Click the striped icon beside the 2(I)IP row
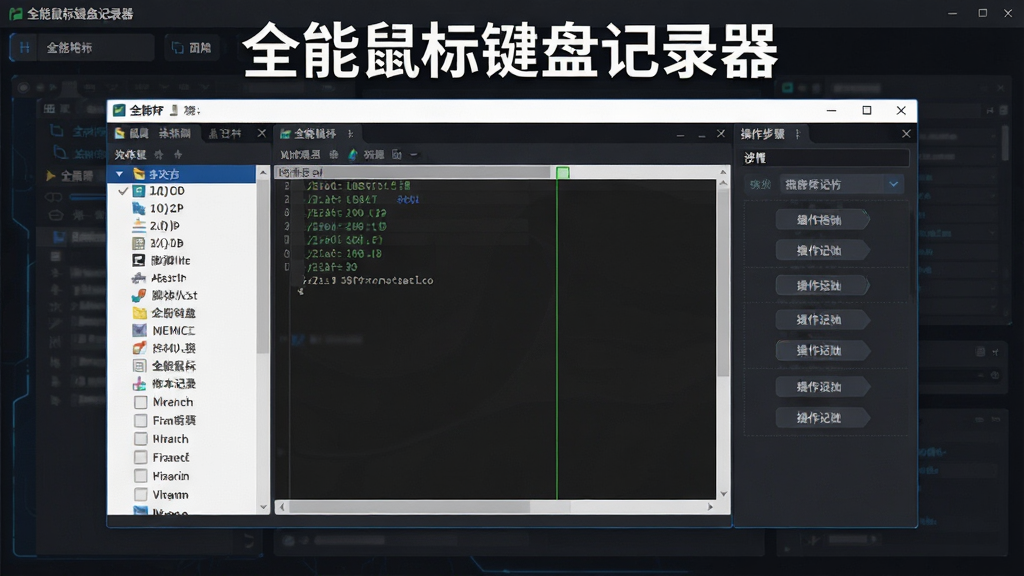 point(138,225)
